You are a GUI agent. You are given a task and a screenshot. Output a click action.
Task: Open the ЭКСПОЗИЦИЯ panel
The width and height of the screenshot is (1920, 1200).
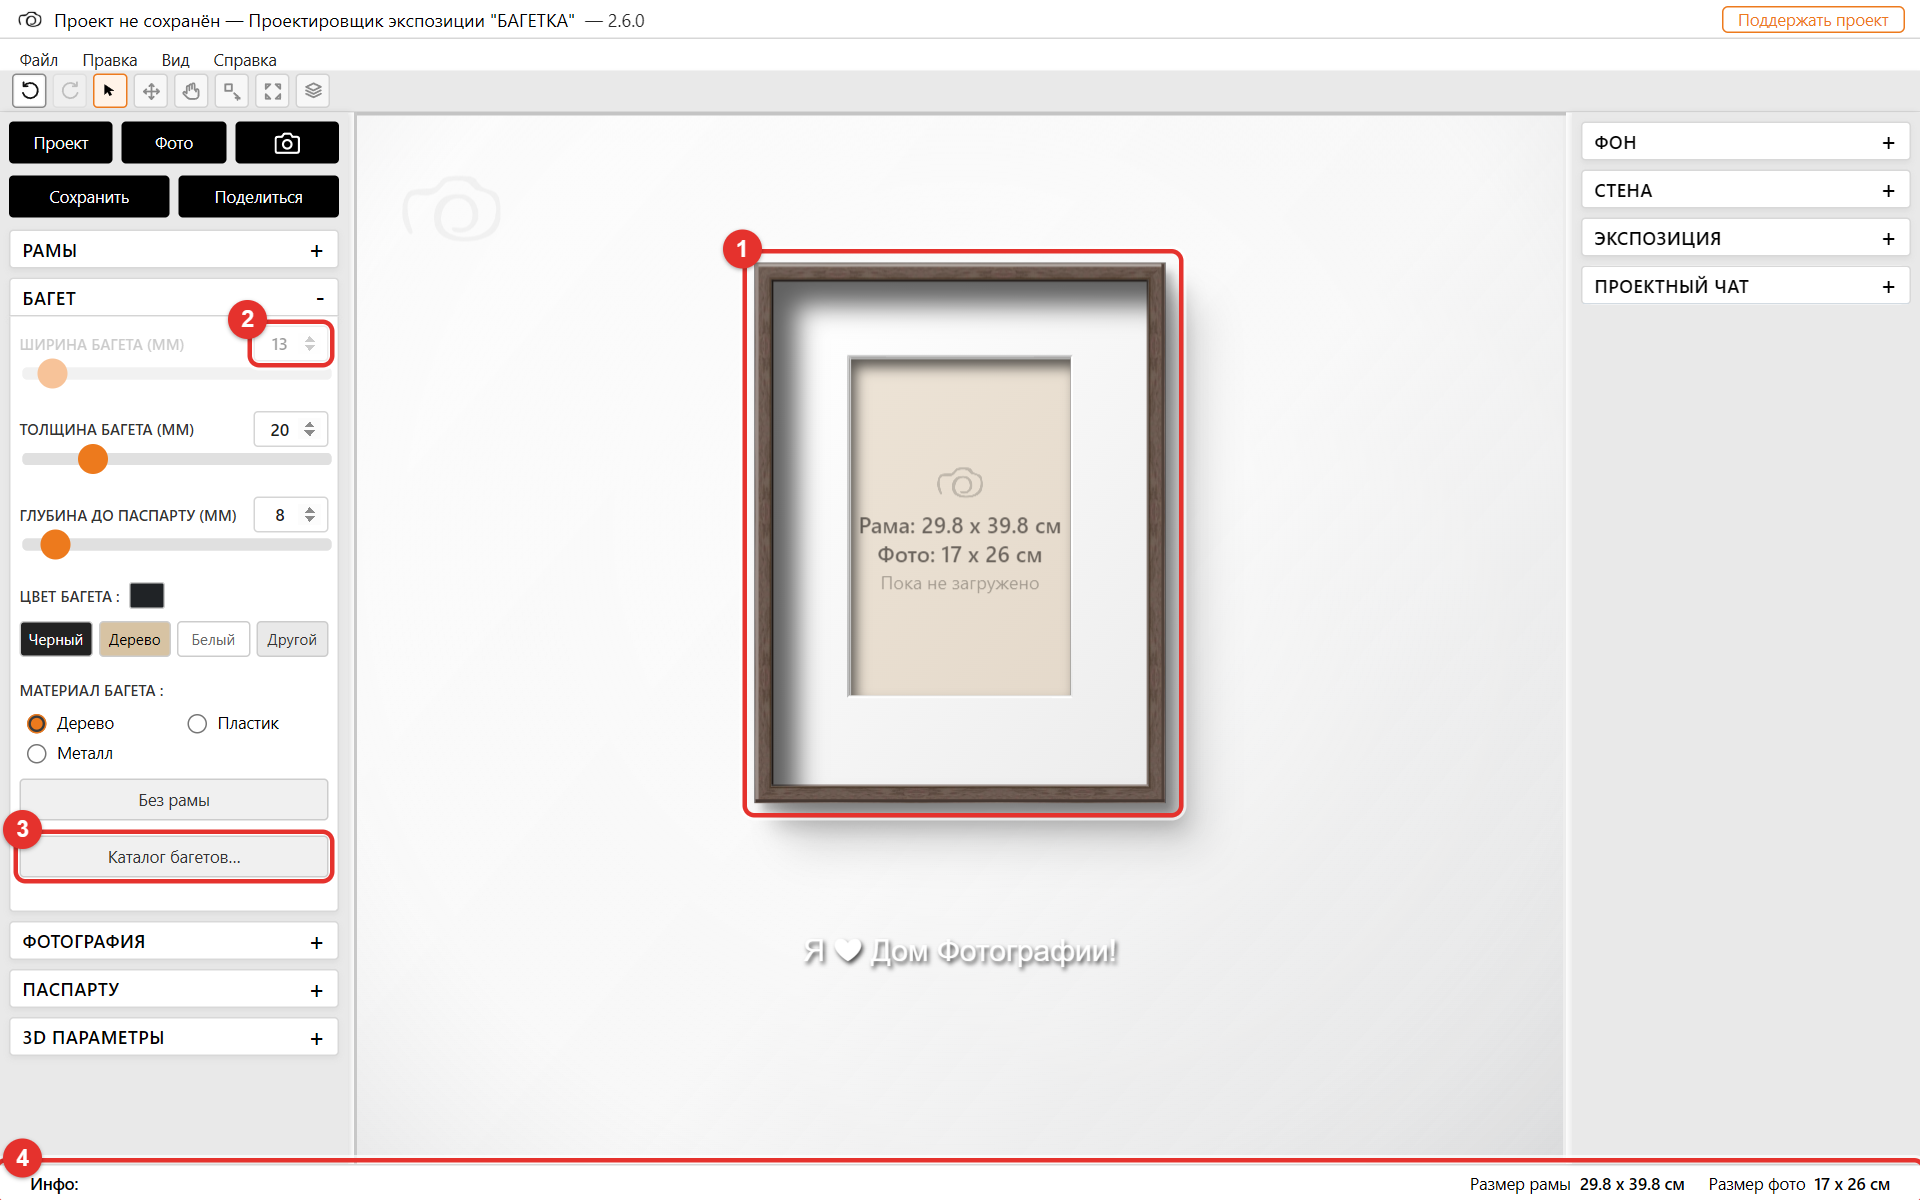(x=1745, y=238)
